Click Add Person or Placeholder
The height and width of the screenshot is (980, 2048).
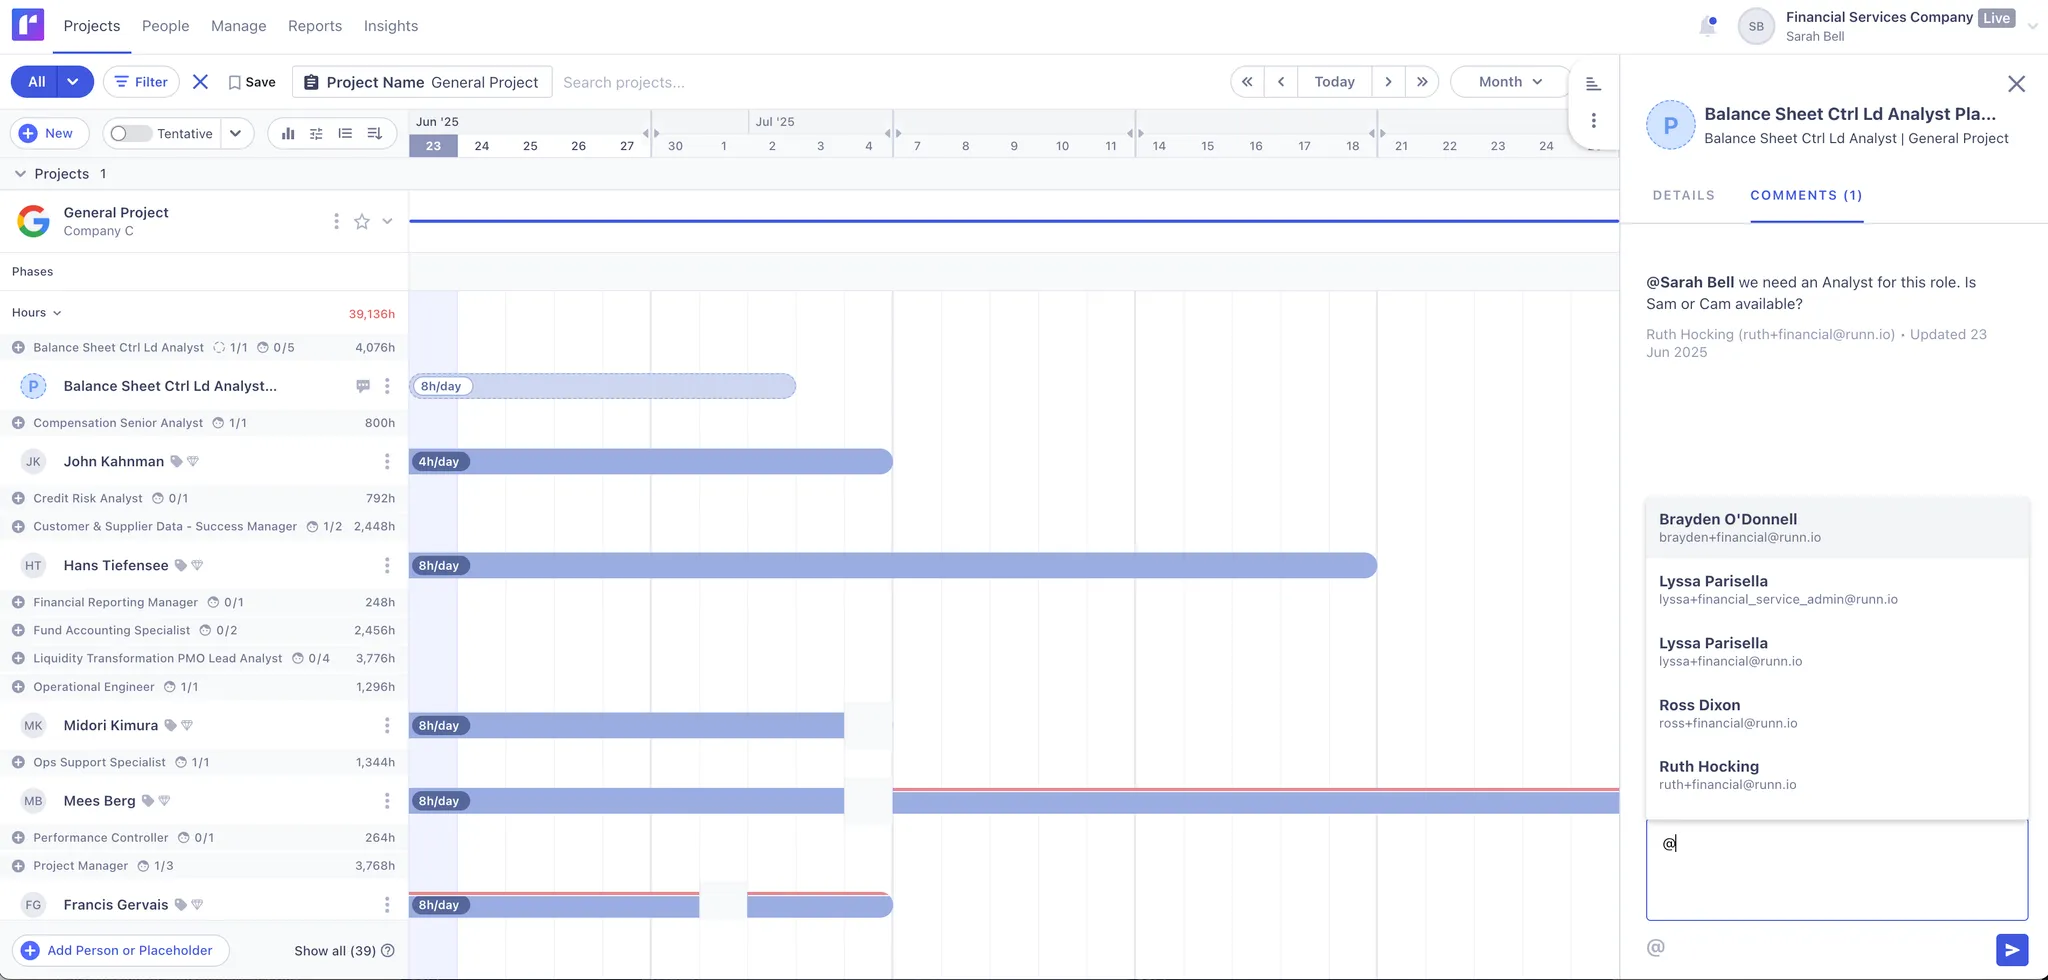pos(120,951)
